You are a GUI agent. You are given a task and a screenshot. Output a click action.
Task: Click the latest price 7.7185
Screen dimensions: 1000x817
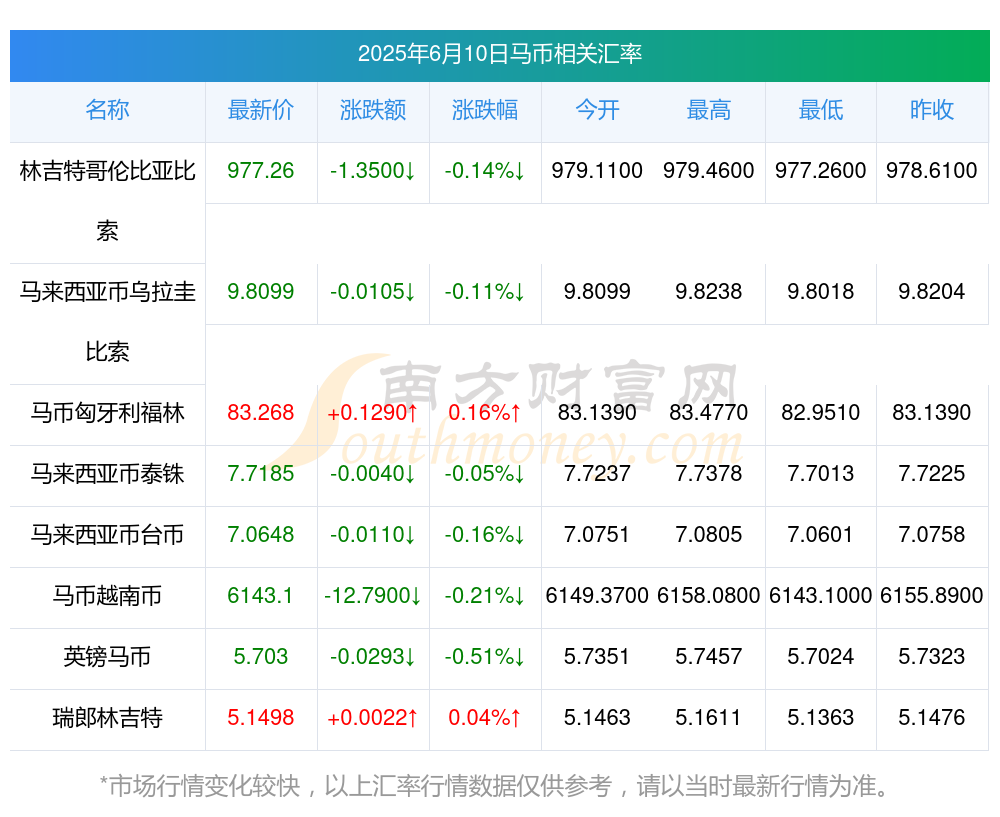(x=261, y=474)
